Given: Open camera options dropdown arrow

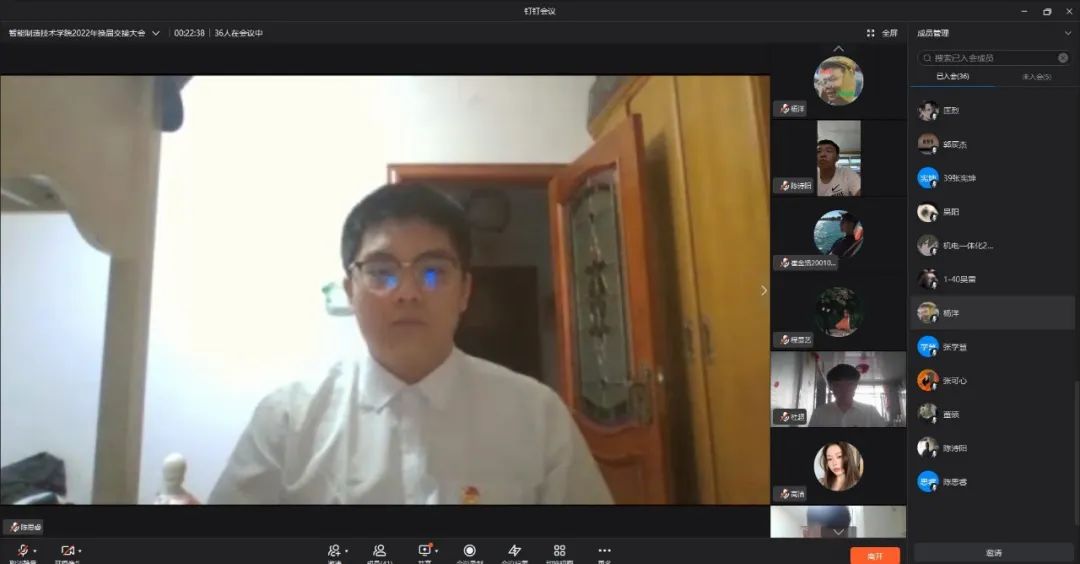Looking at the screenshot, I should pyautogui.click(x=80, y=551).
